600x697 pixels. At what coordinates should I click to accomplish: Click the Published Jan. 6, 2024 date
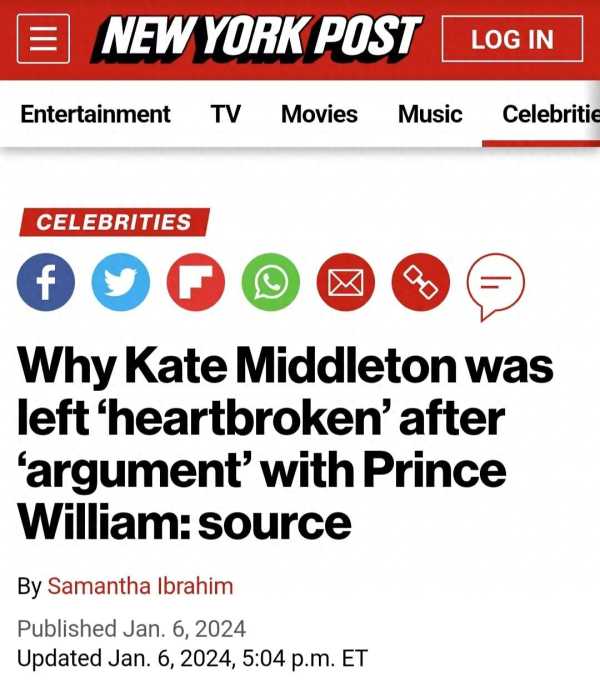(132, 629)
